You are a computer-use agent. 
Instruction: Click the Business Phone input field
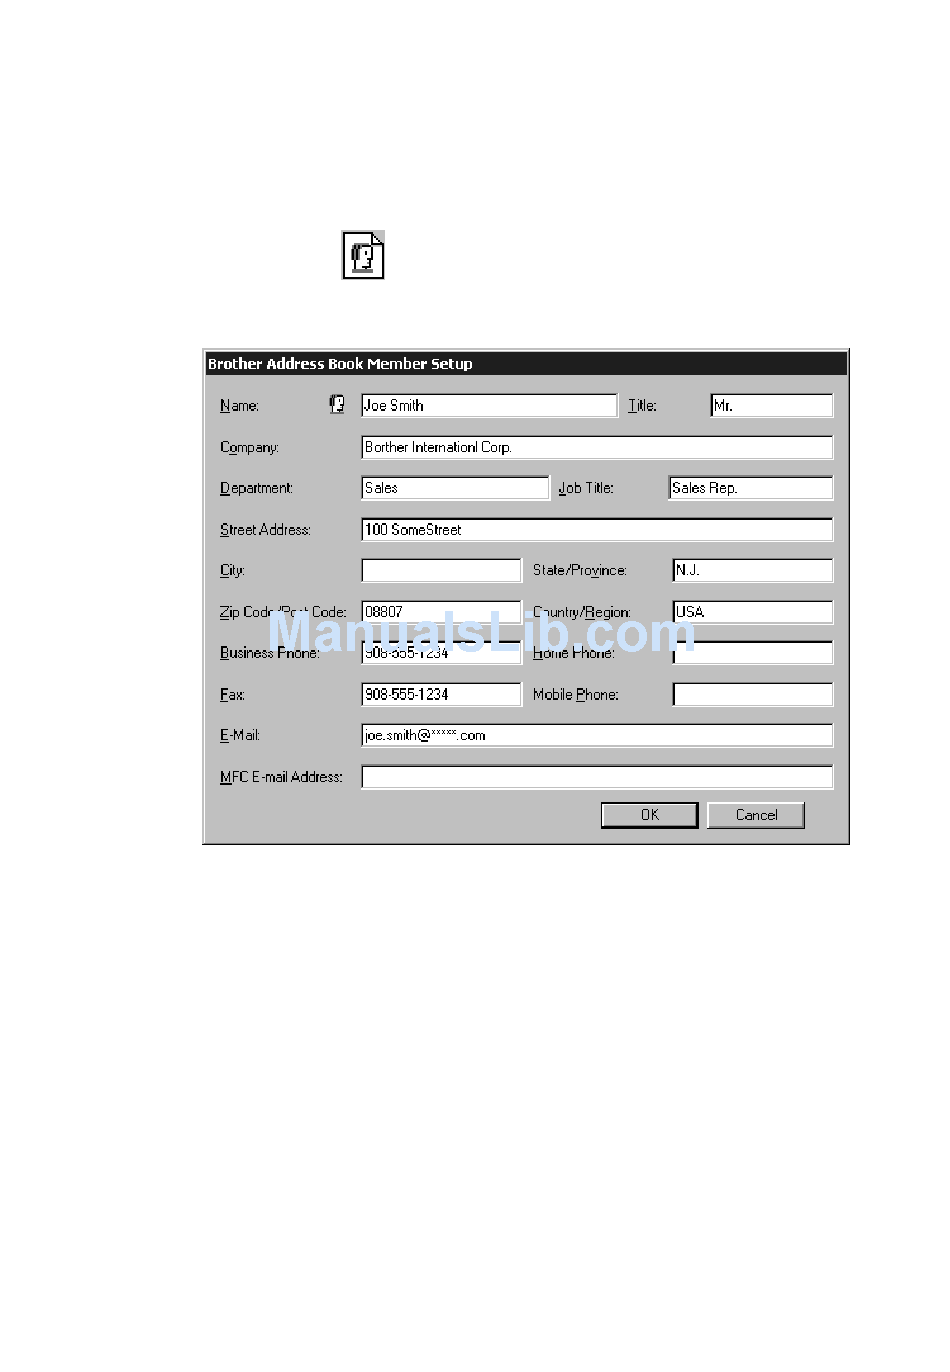441,653
